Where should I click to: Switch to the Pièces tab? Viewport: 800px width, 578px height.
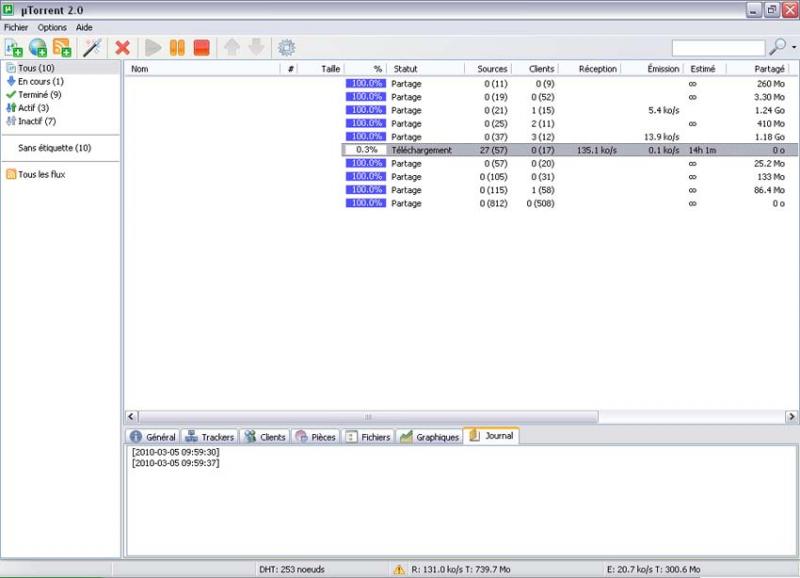click(x=315, y=437)
